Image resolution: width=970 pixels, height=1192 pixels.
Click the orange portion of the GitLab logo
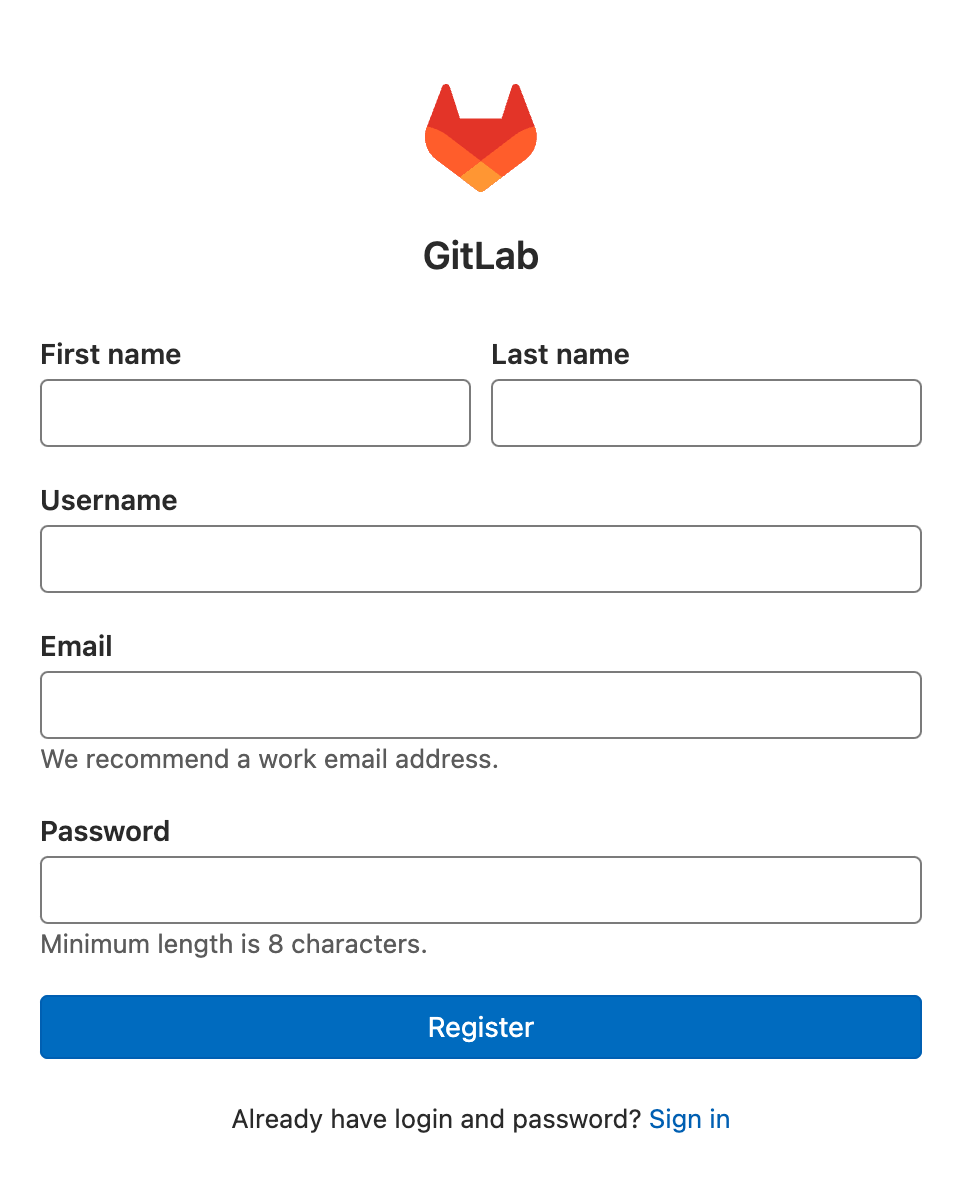(480, 175)
